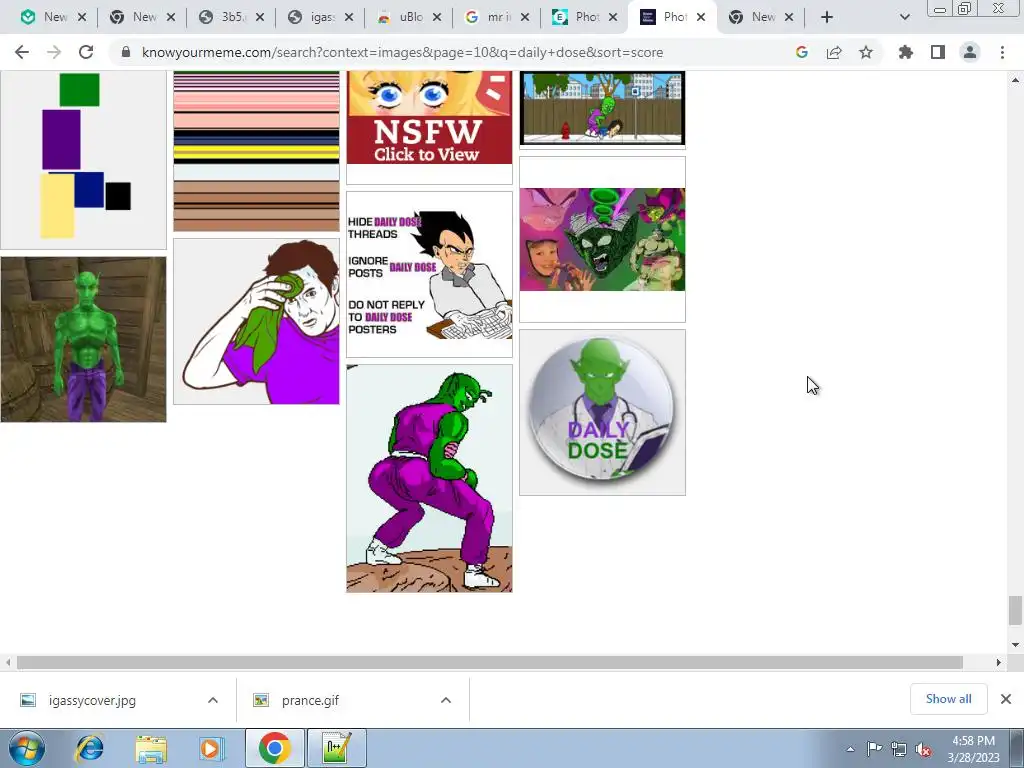Screen dimensions: 1024x768
Task: Close the igas tab
Action: (349, 18)
